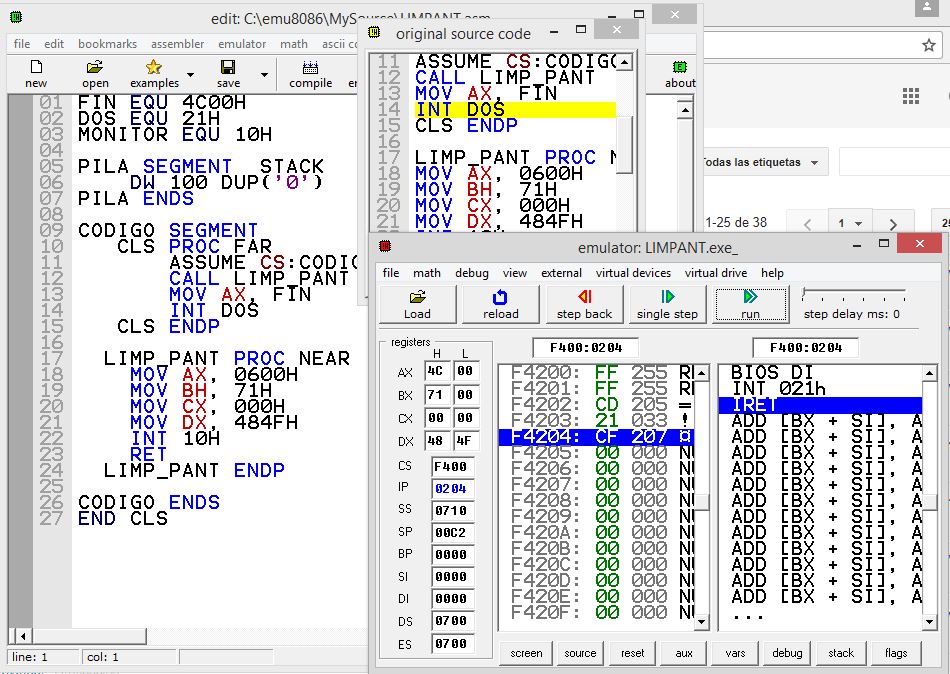
Task: Click the AX high byte register field
Action: click(x=435, y=372)
